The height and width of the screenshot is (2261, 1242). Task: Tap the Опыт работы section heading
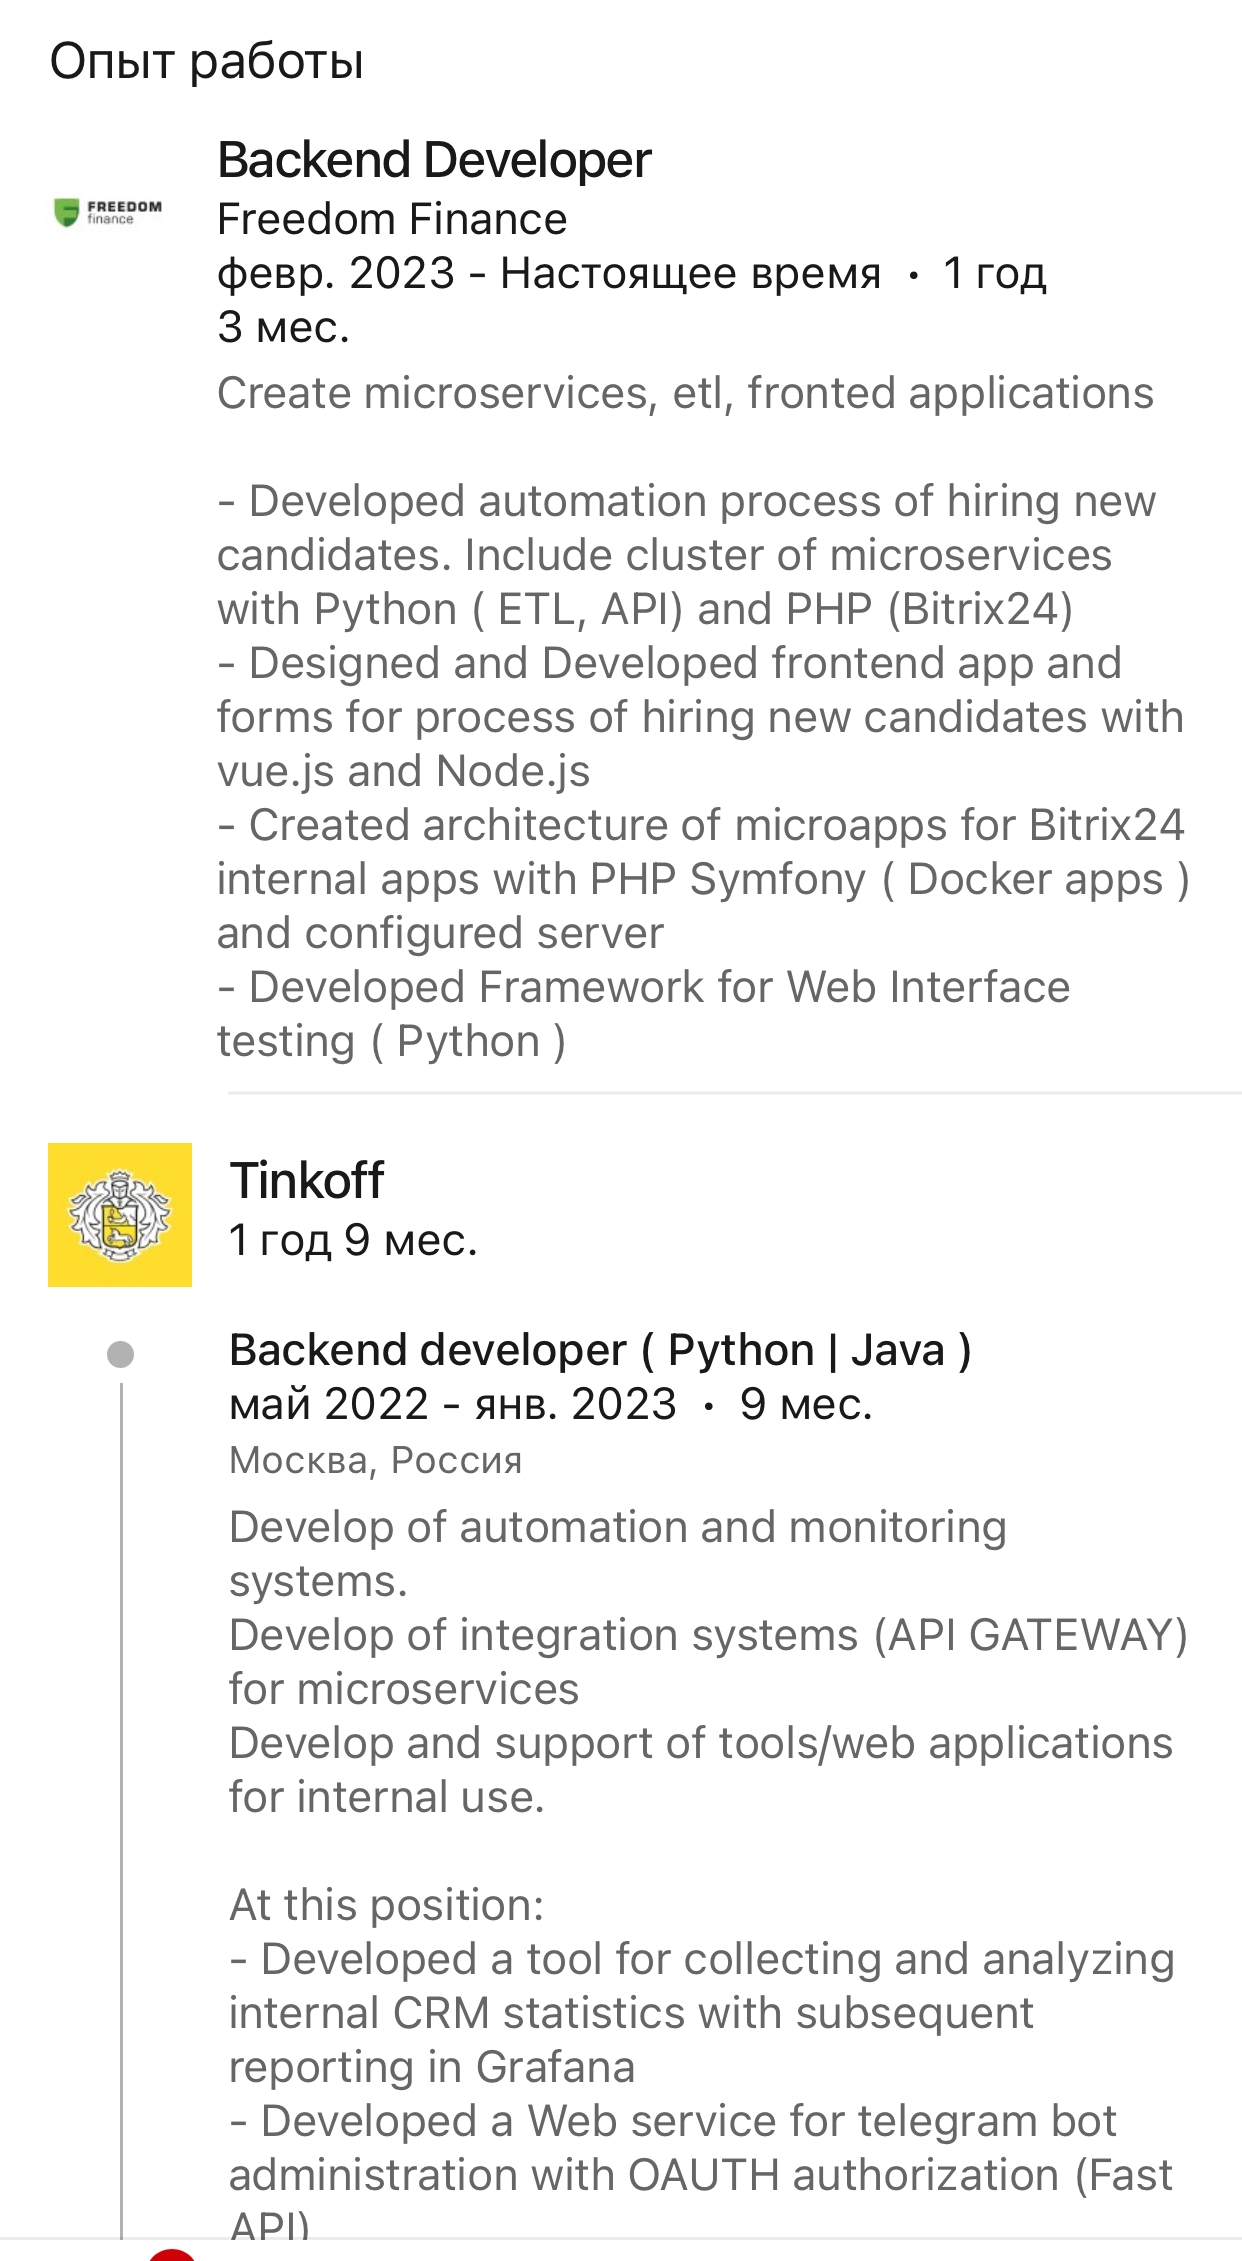(206, 61)
